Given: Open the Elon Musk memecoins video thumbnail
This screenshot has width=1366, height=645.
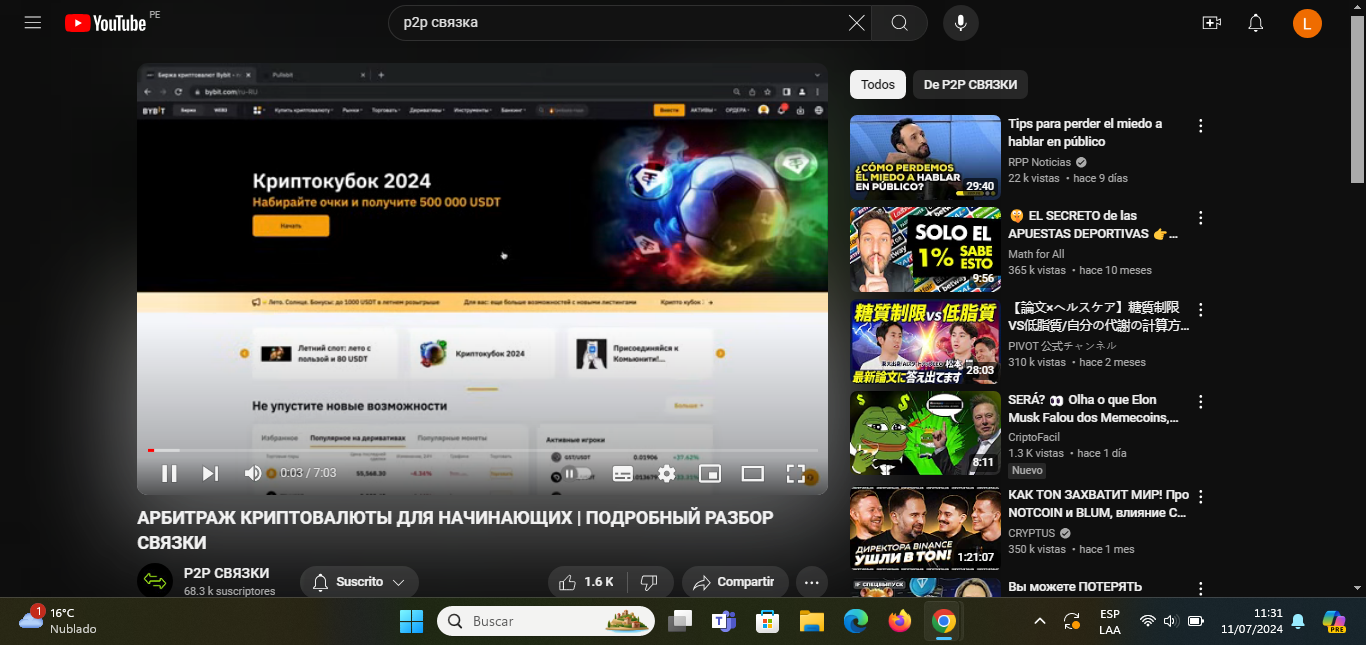Looking at the screenshot, I should 925,433.
